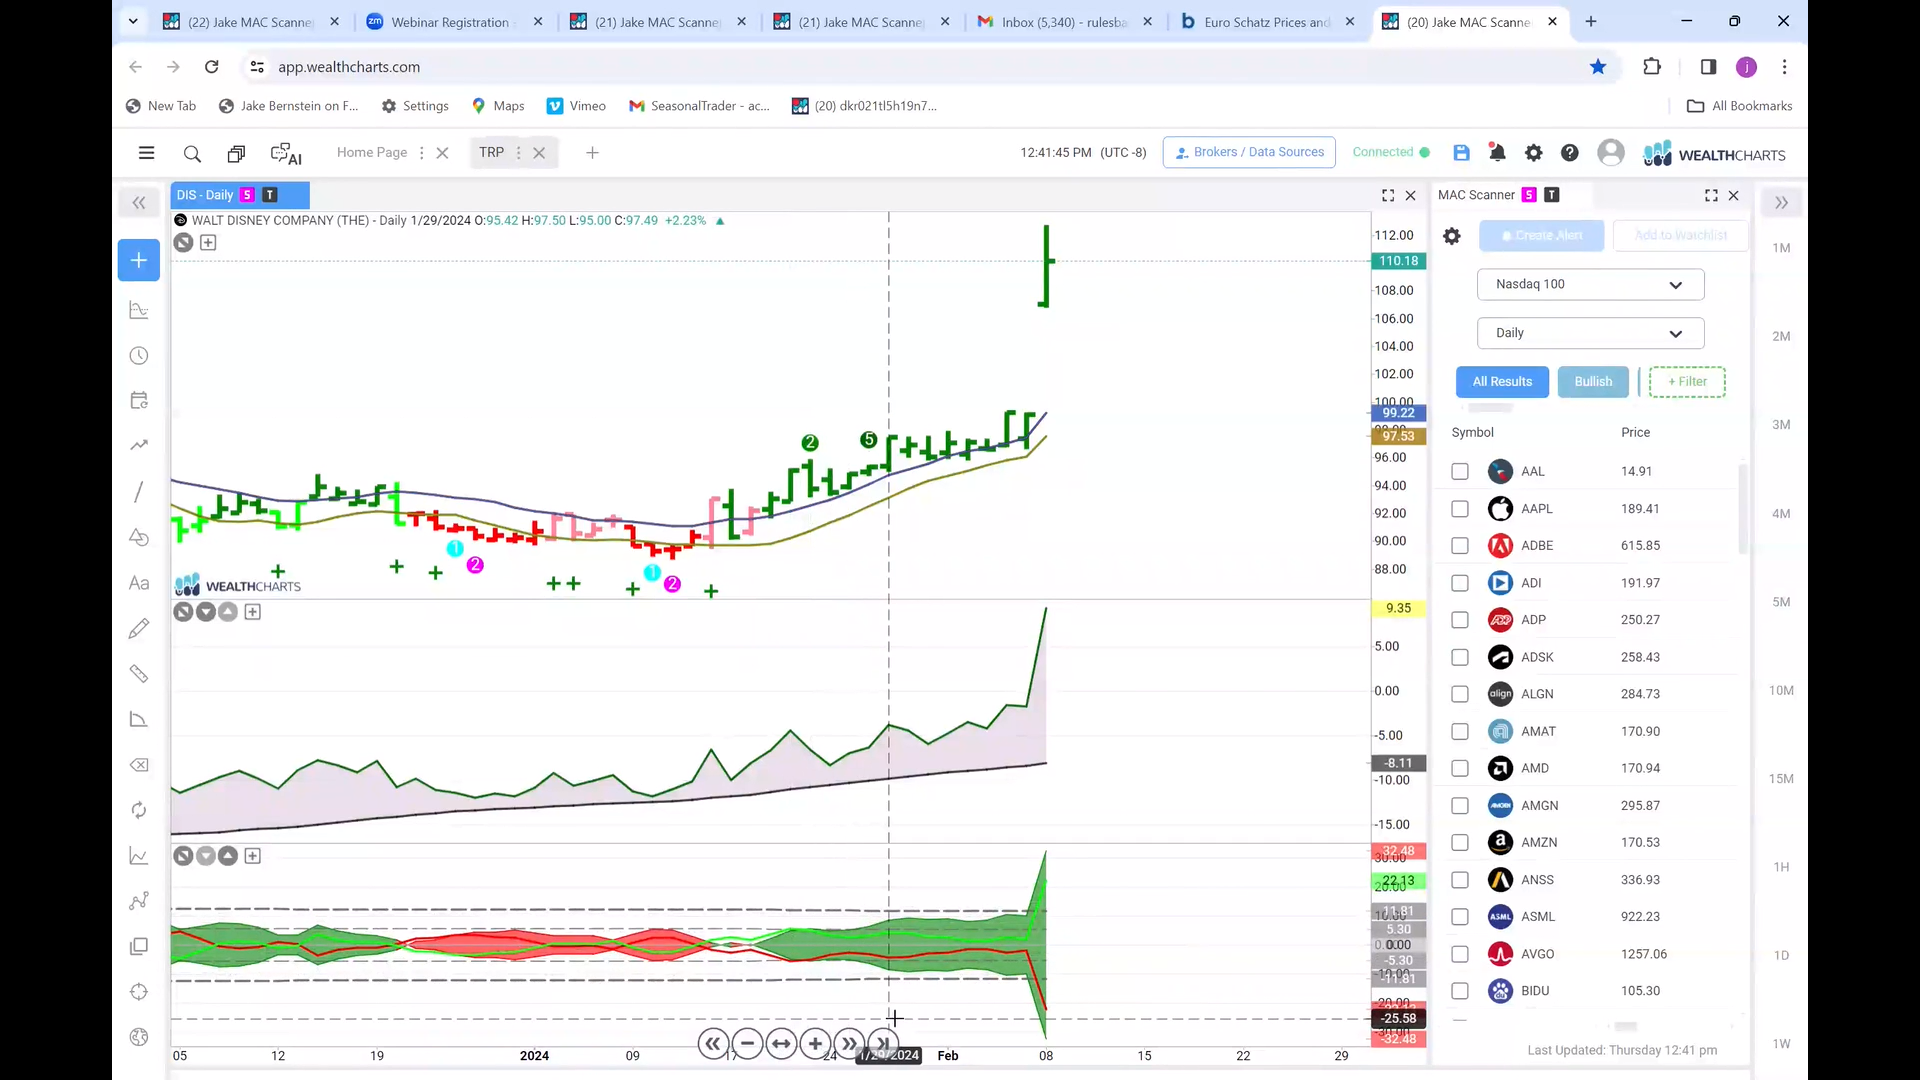Image resolution: width=1920 pixels, height=1080 pixels.
Task: Select the ruler measurement tool
Action: click(139, 674)
